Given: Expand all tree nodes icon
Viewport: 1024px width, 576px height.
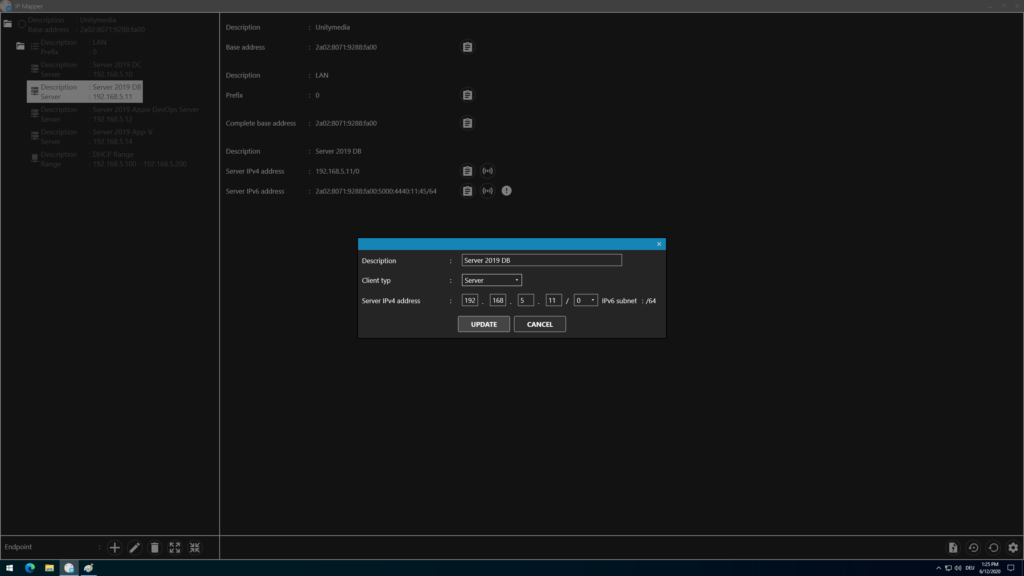Looking at the screenshot, I should 174,547.
